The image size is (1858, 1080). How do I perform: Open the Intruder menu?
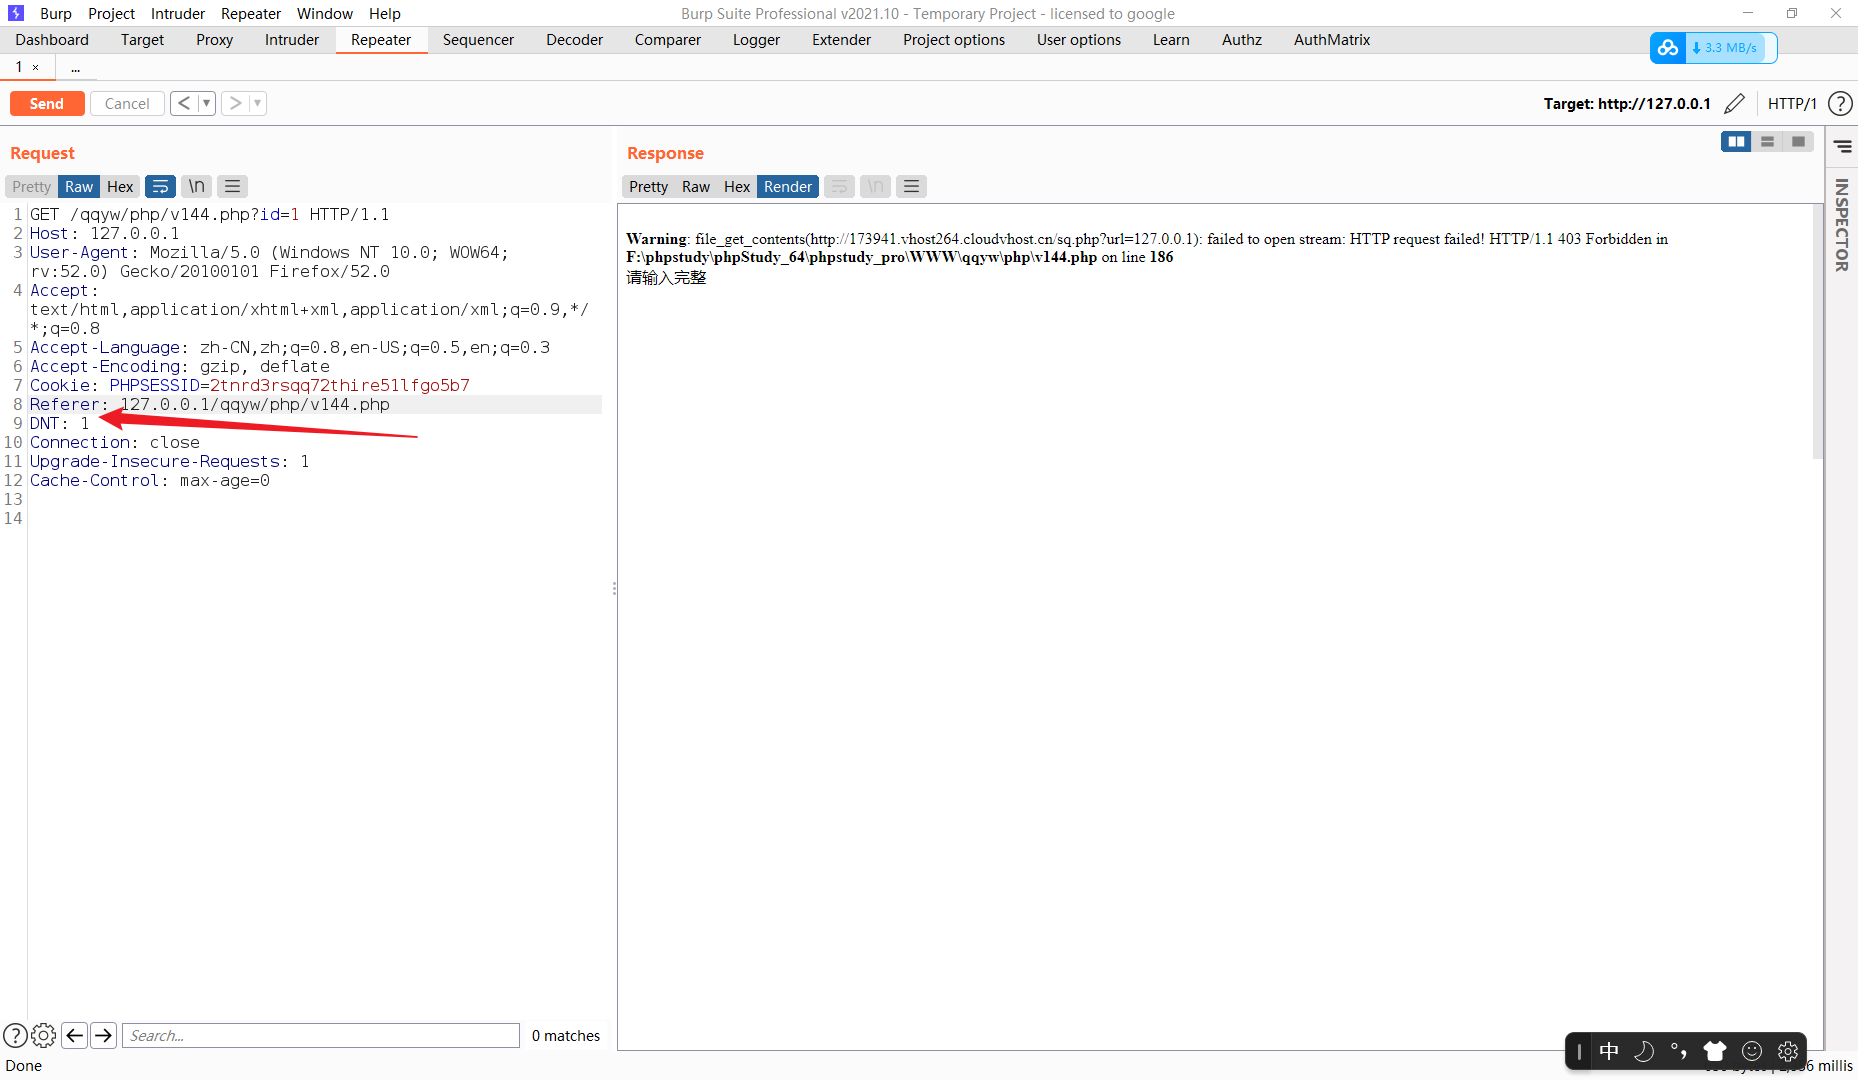pos(178,13)
